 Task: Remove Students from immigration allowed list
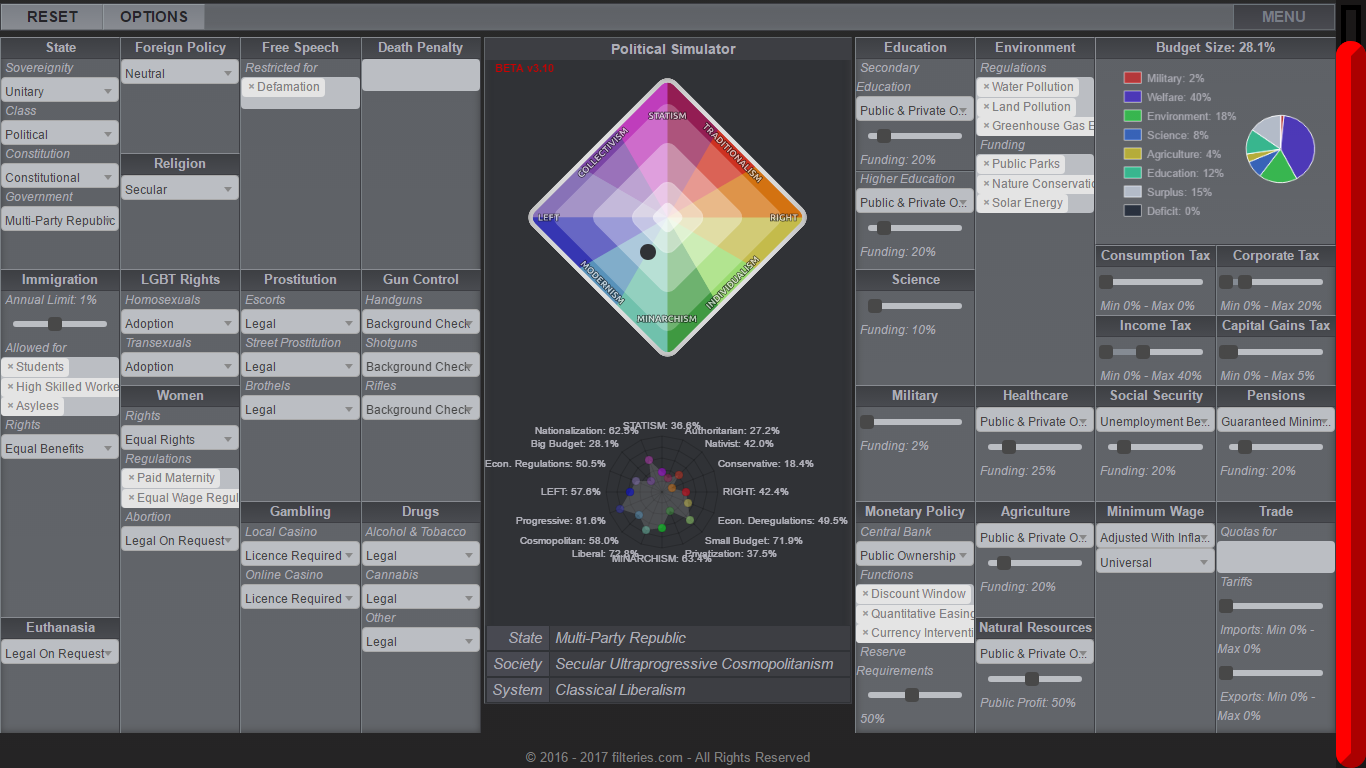[10, 367]
